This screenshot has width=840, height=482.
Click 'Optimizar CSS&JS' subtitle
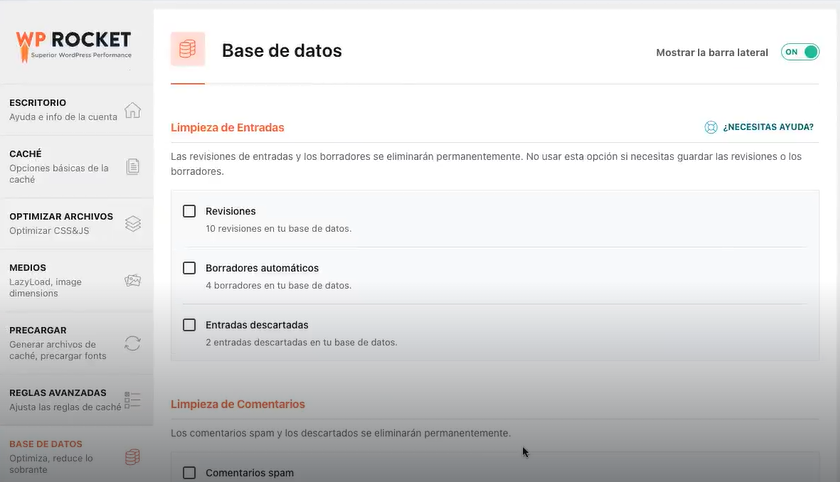49,231
